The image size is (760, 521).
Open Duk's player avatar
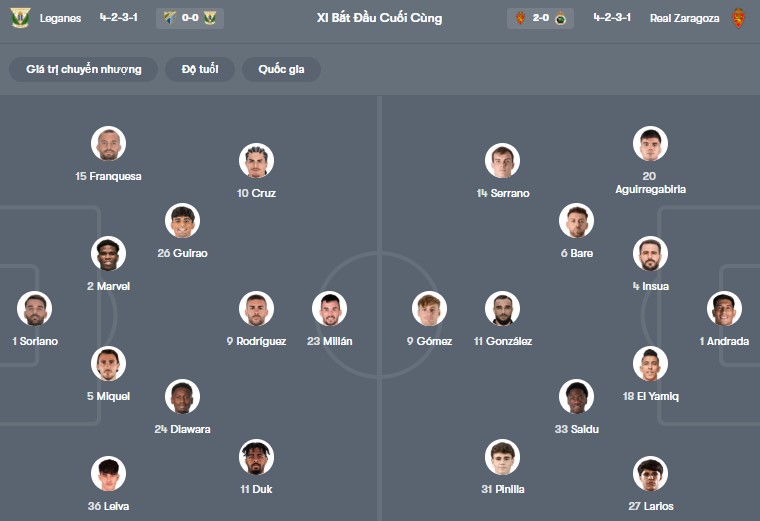(256, 457)
